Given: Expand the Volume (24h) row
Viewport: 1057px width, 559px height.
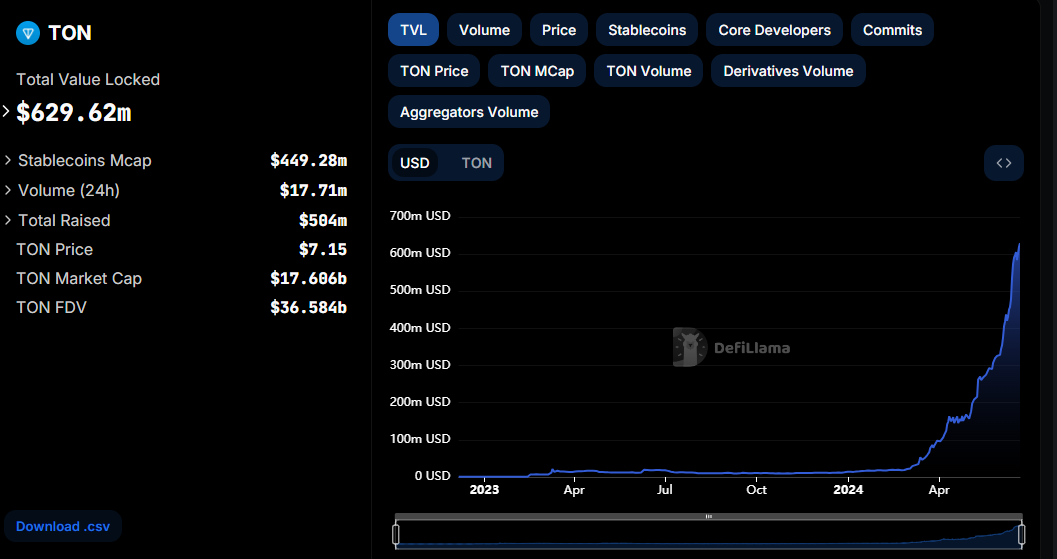Looking at the screenshot, I should coord(8,190).
